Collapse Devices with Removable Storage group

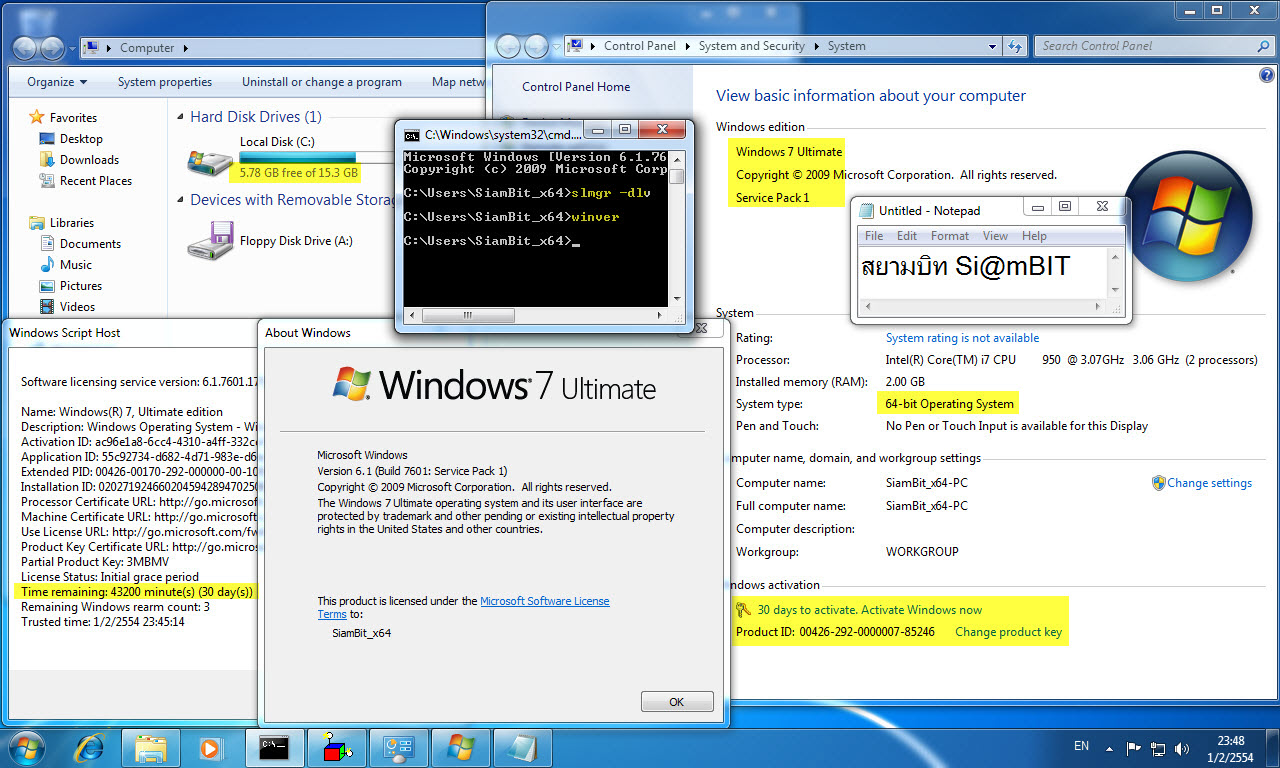pos(181,200)
